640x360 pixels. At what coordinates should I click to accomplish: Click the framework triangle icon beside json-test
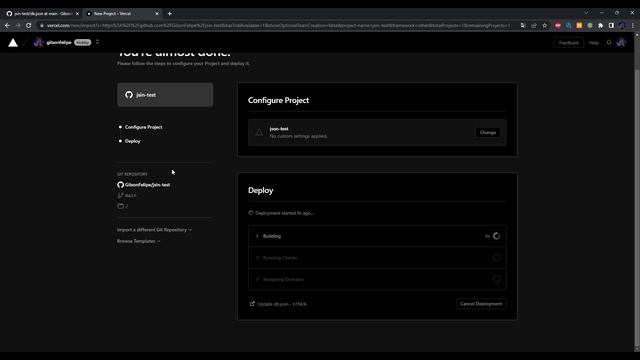point(259,132)
